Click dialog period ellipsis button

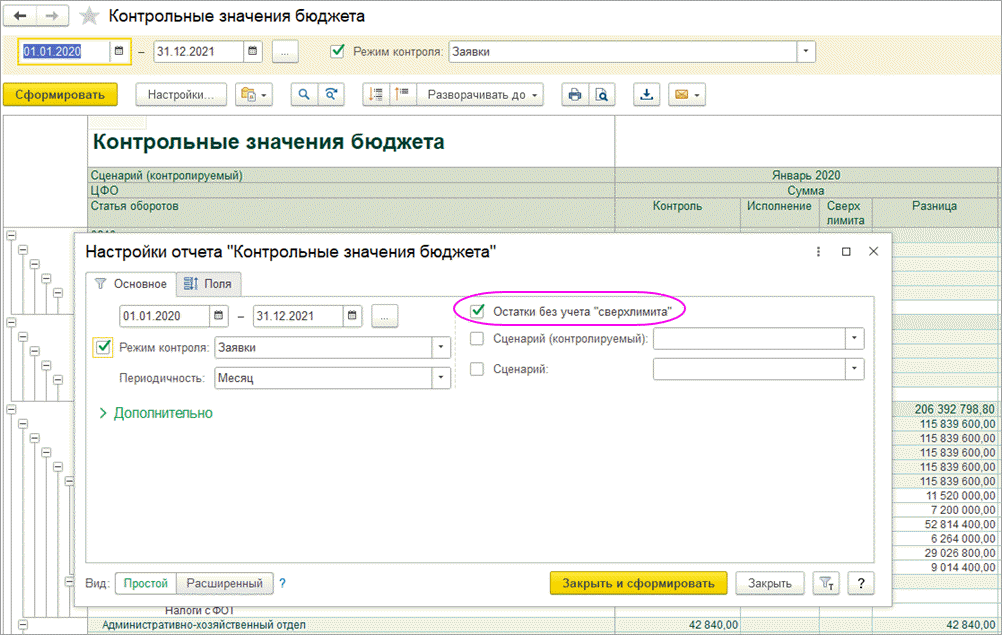click(385, 316)
